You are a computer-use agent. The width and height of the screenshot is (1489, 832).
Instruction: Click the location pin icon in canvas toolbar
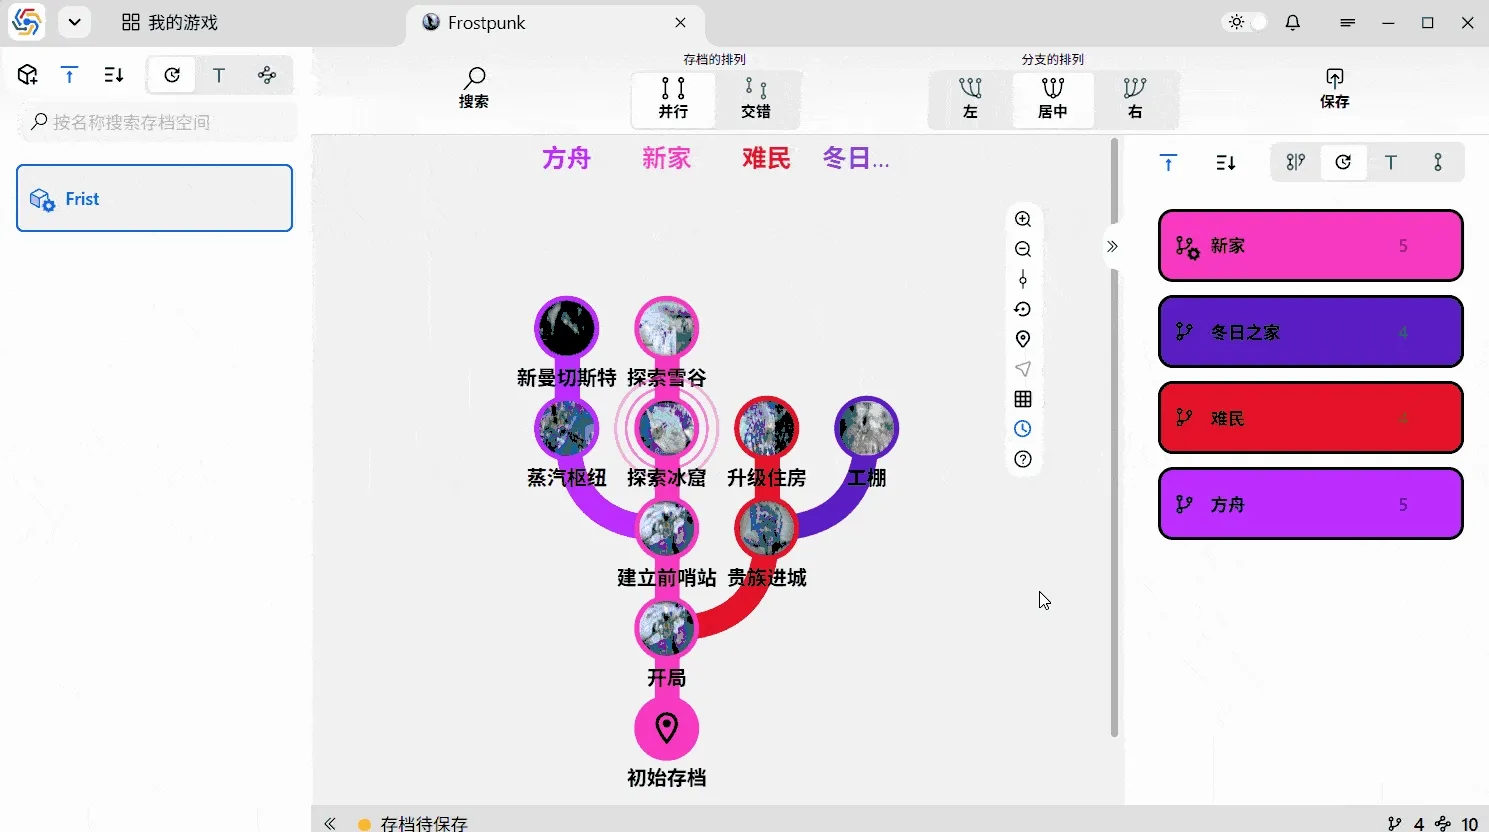click(1022, 339)
